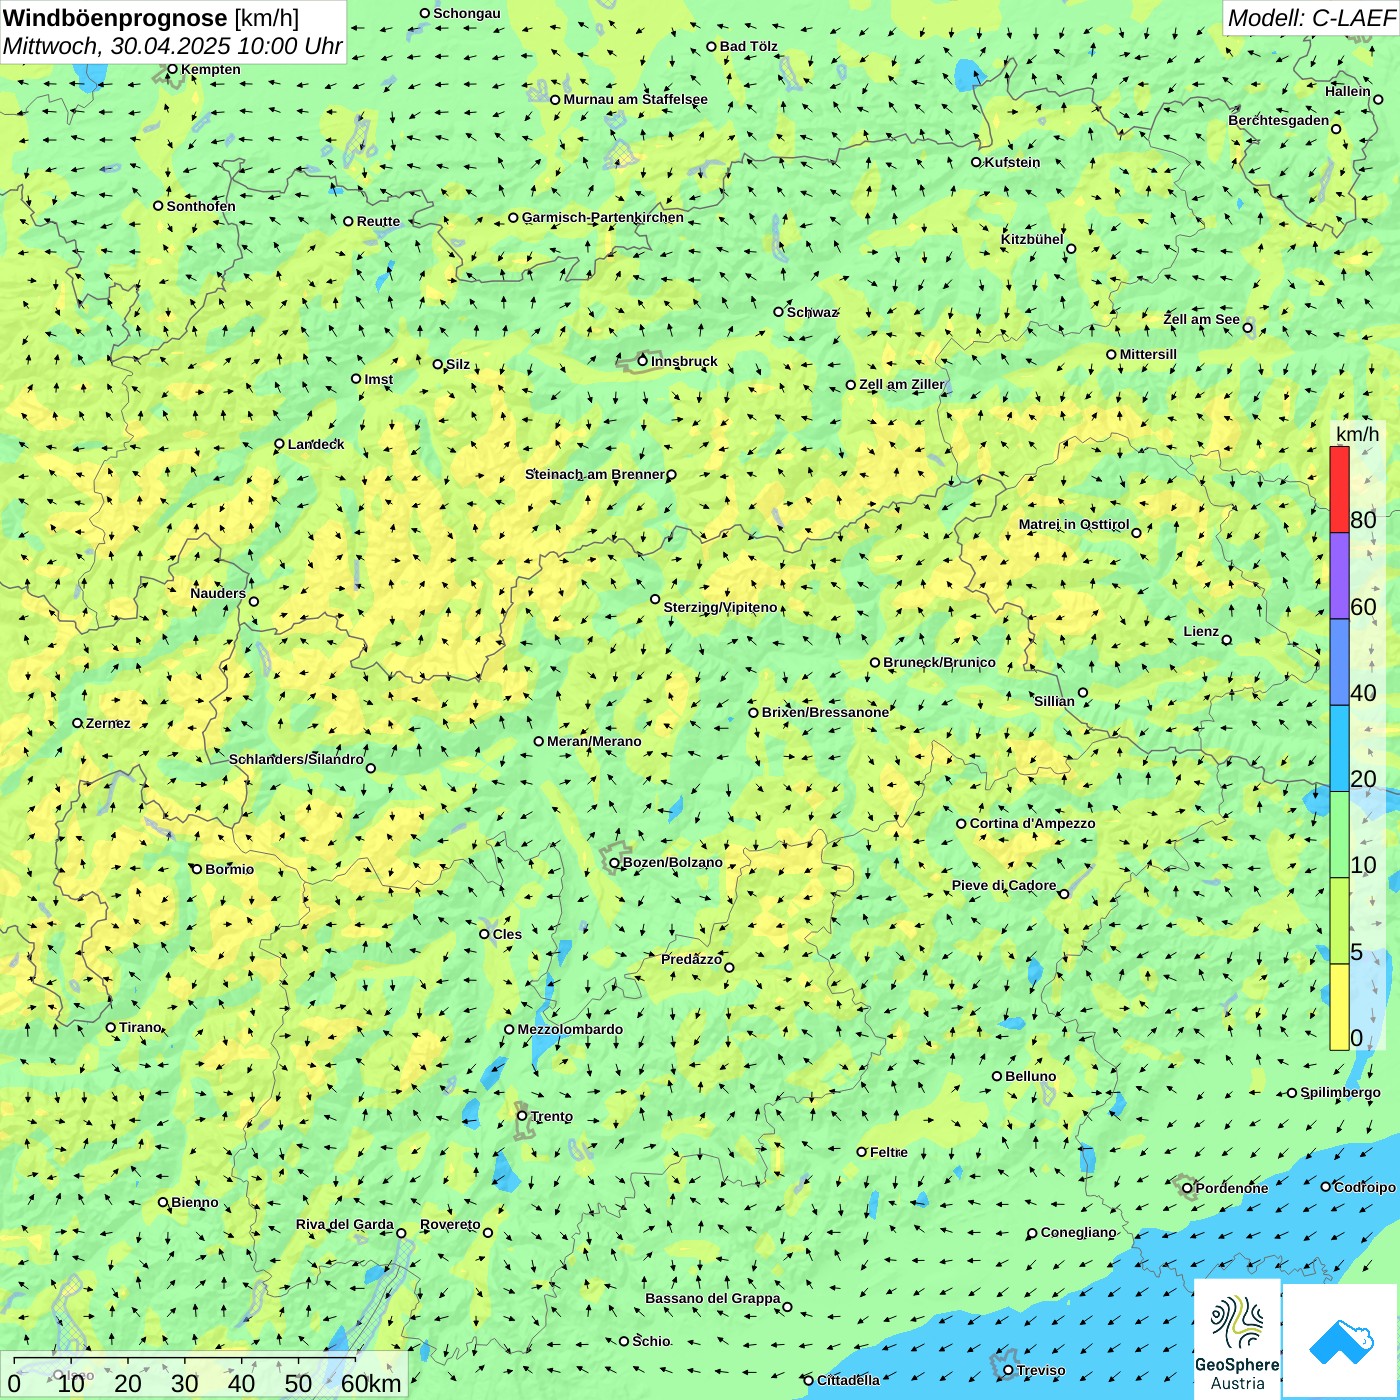
Task: Click the Garmisch-Partenkirchen station circle
Action: pyautogui.click(x=513, y=217)
